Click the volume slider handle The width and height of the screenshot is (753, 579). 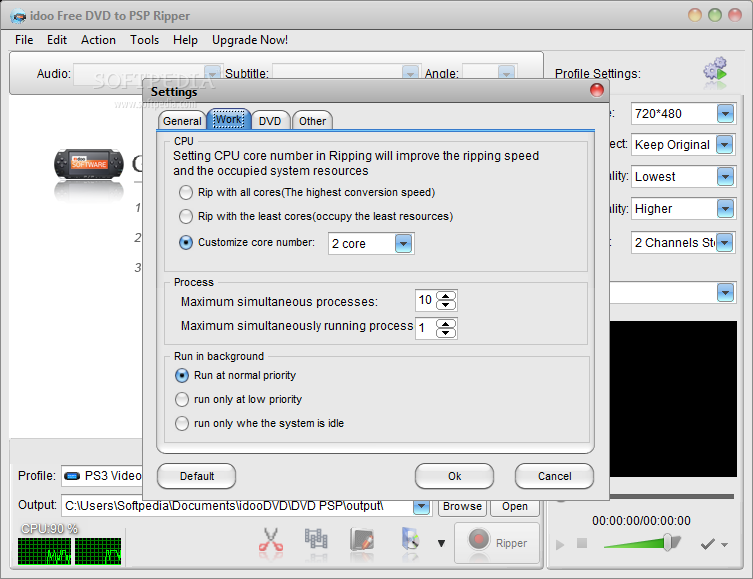[x=667, y=542]
